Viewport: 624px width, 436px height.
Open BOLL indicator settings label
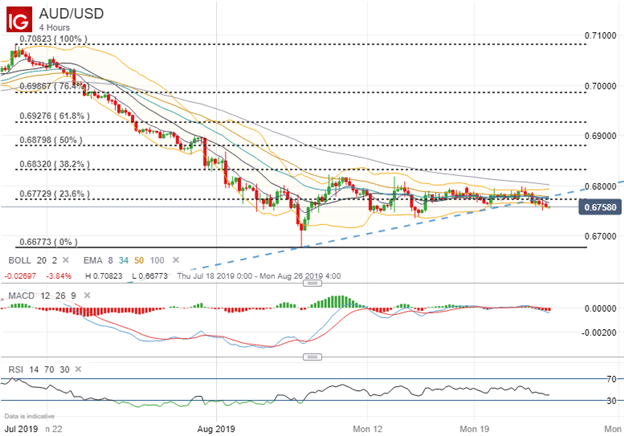coord(20,261)
